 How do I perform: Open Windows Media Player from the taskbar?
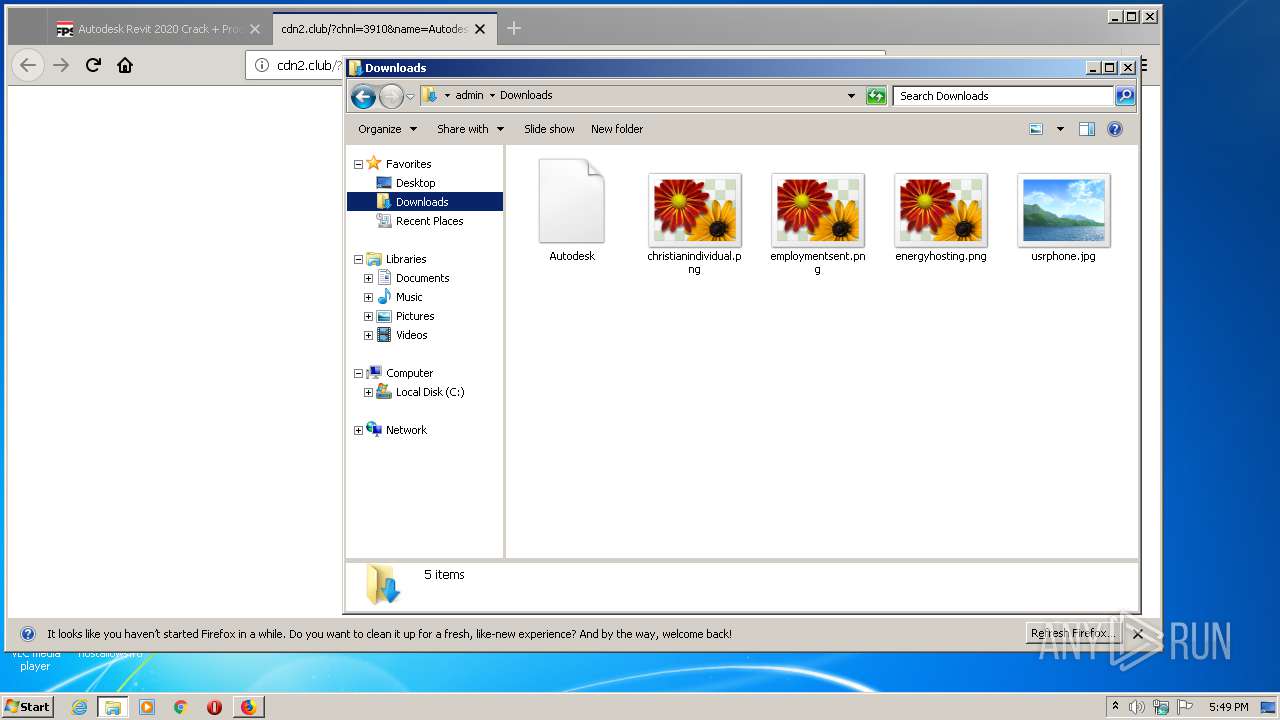147,707
